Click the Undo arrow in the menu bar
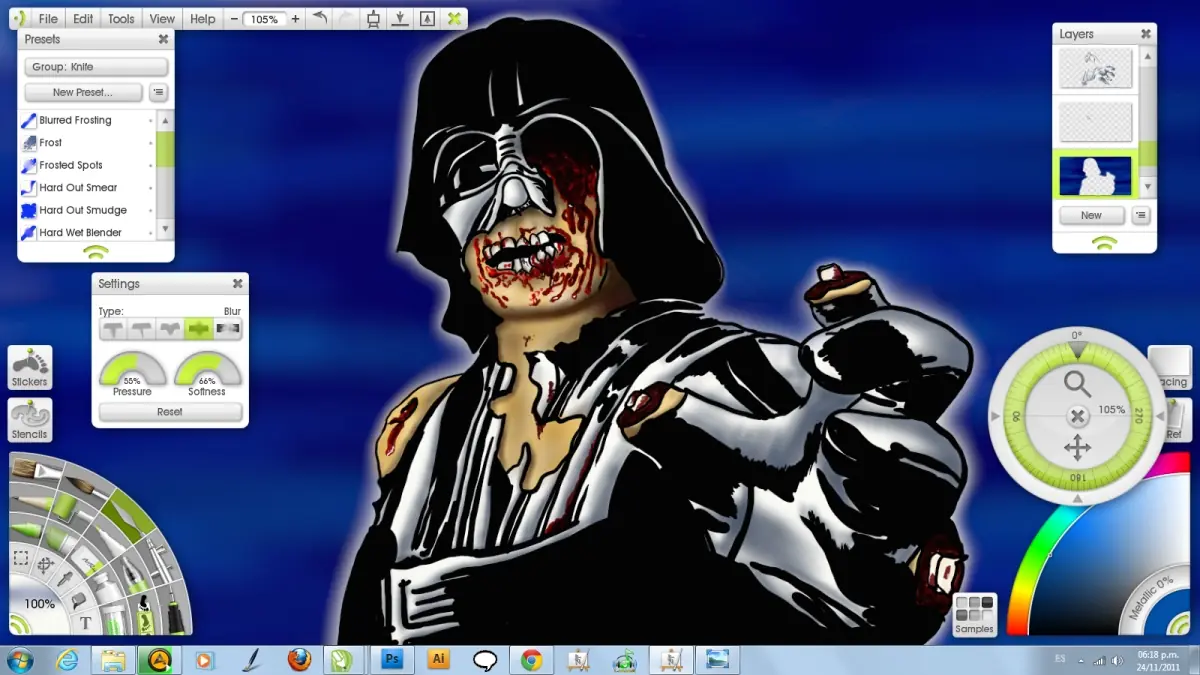The image size is (1200, 675). tap(321, 17)
